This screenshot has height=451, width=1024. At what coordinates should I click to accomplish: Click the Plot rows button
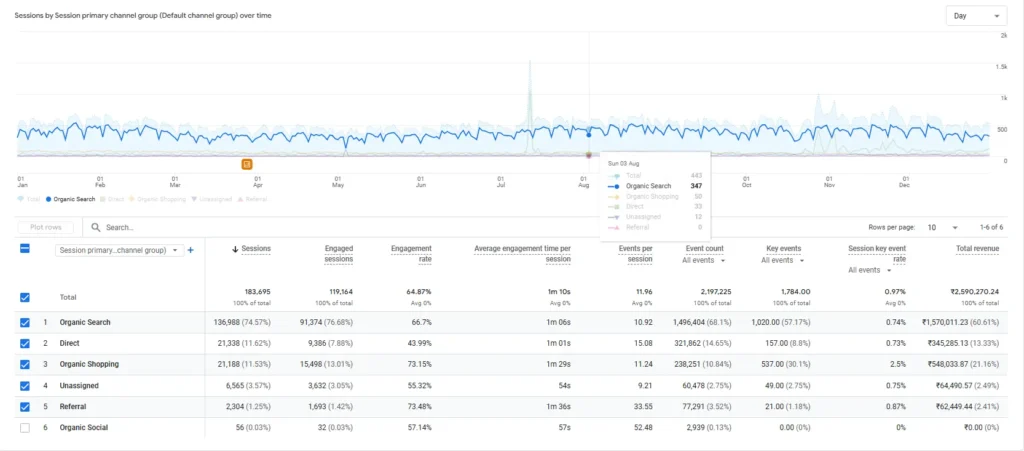click(x=46, y=228)
